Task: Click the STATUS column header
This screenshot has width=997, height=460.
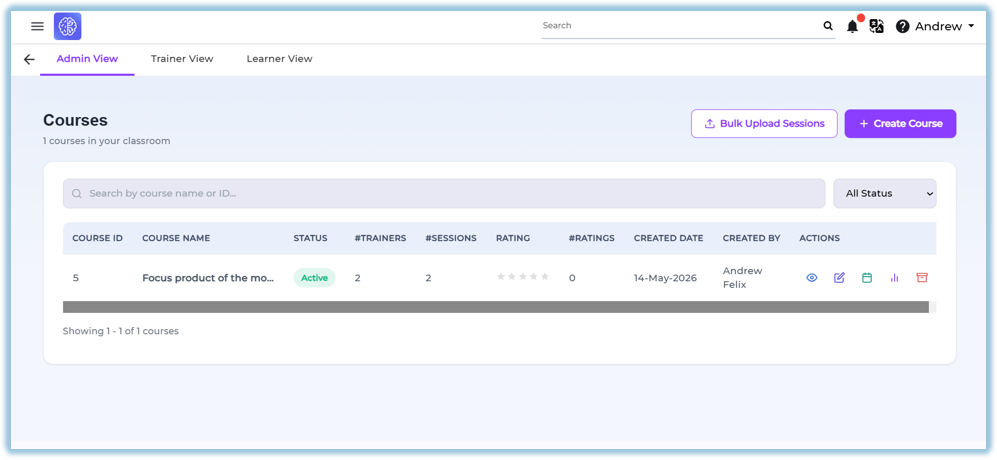Action: coord(310,238)
